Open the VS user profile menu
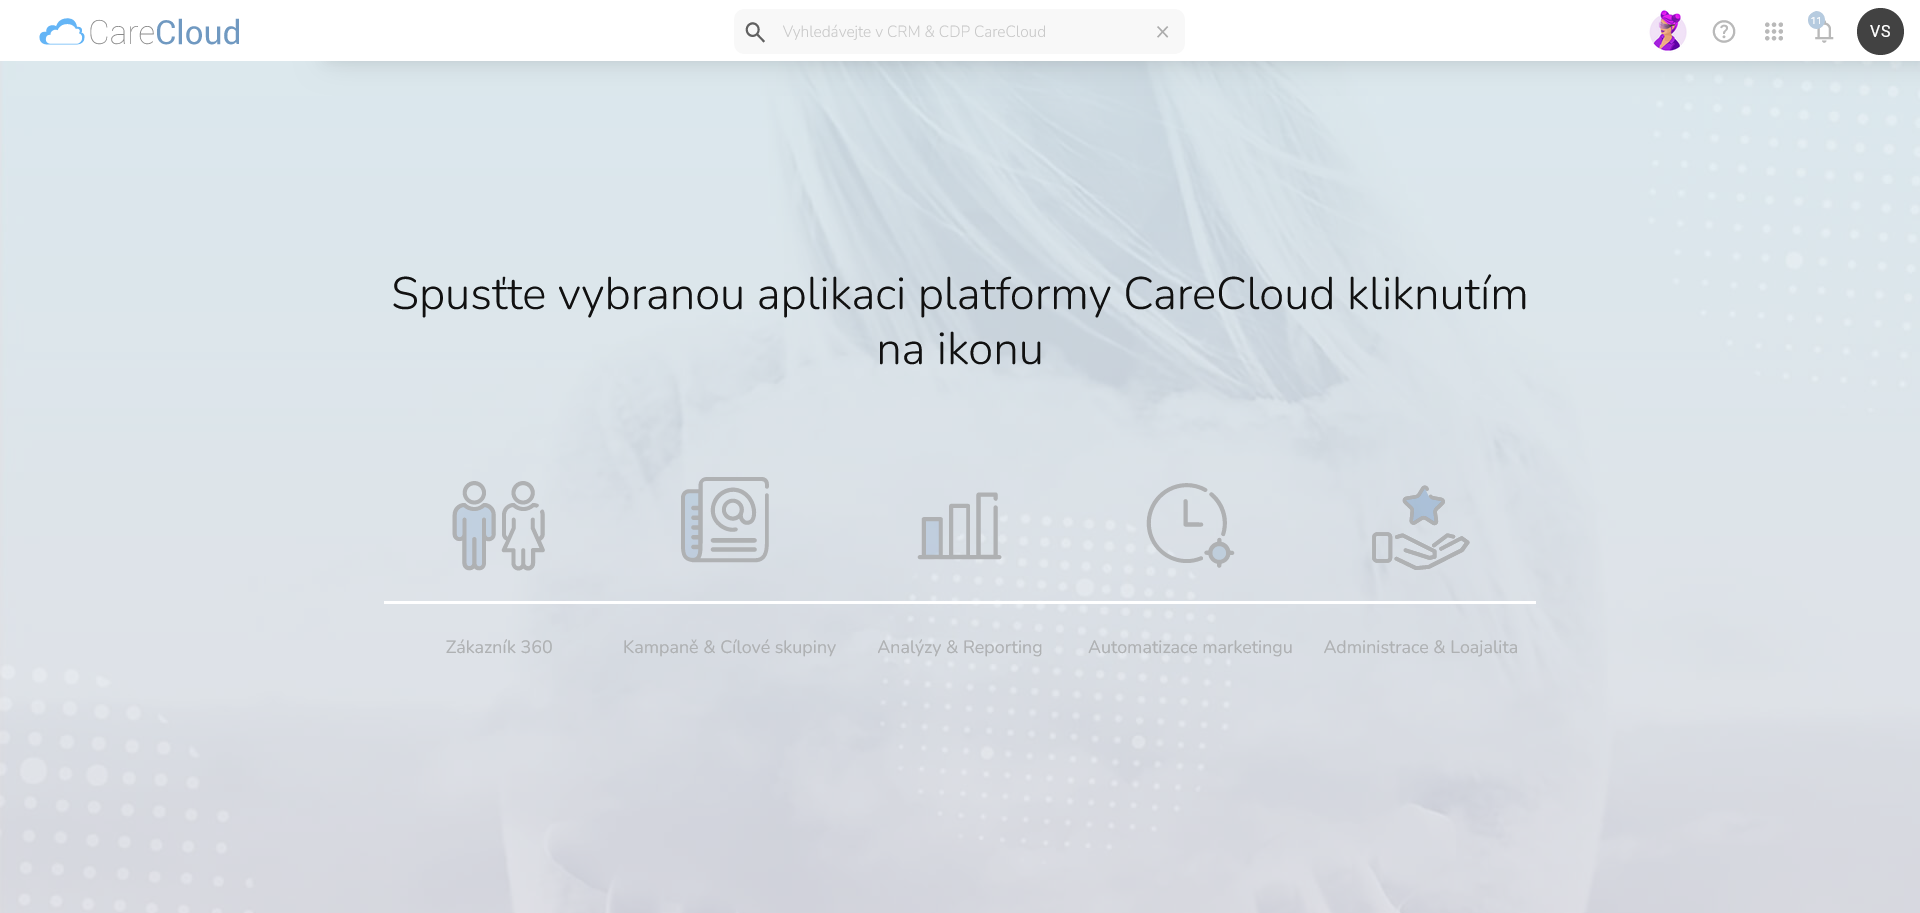 [x=1880, y=31]
